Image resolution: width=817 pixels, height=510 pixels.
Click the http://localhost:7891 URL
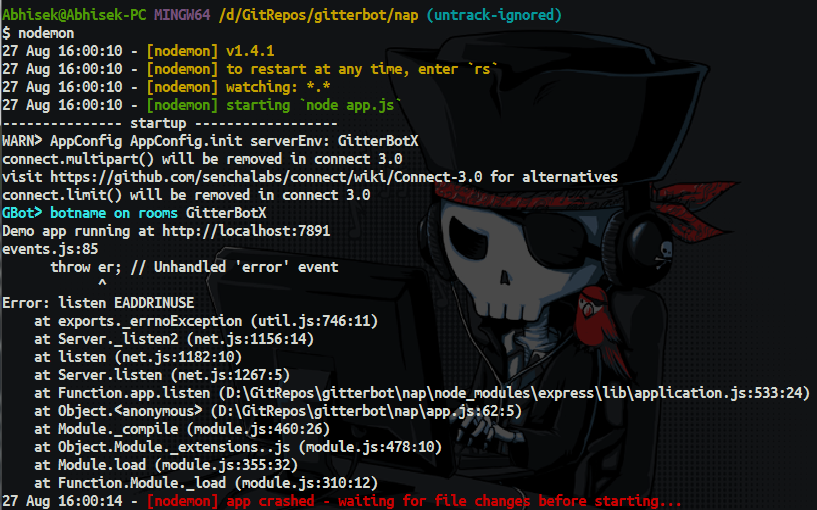point(246,231)
